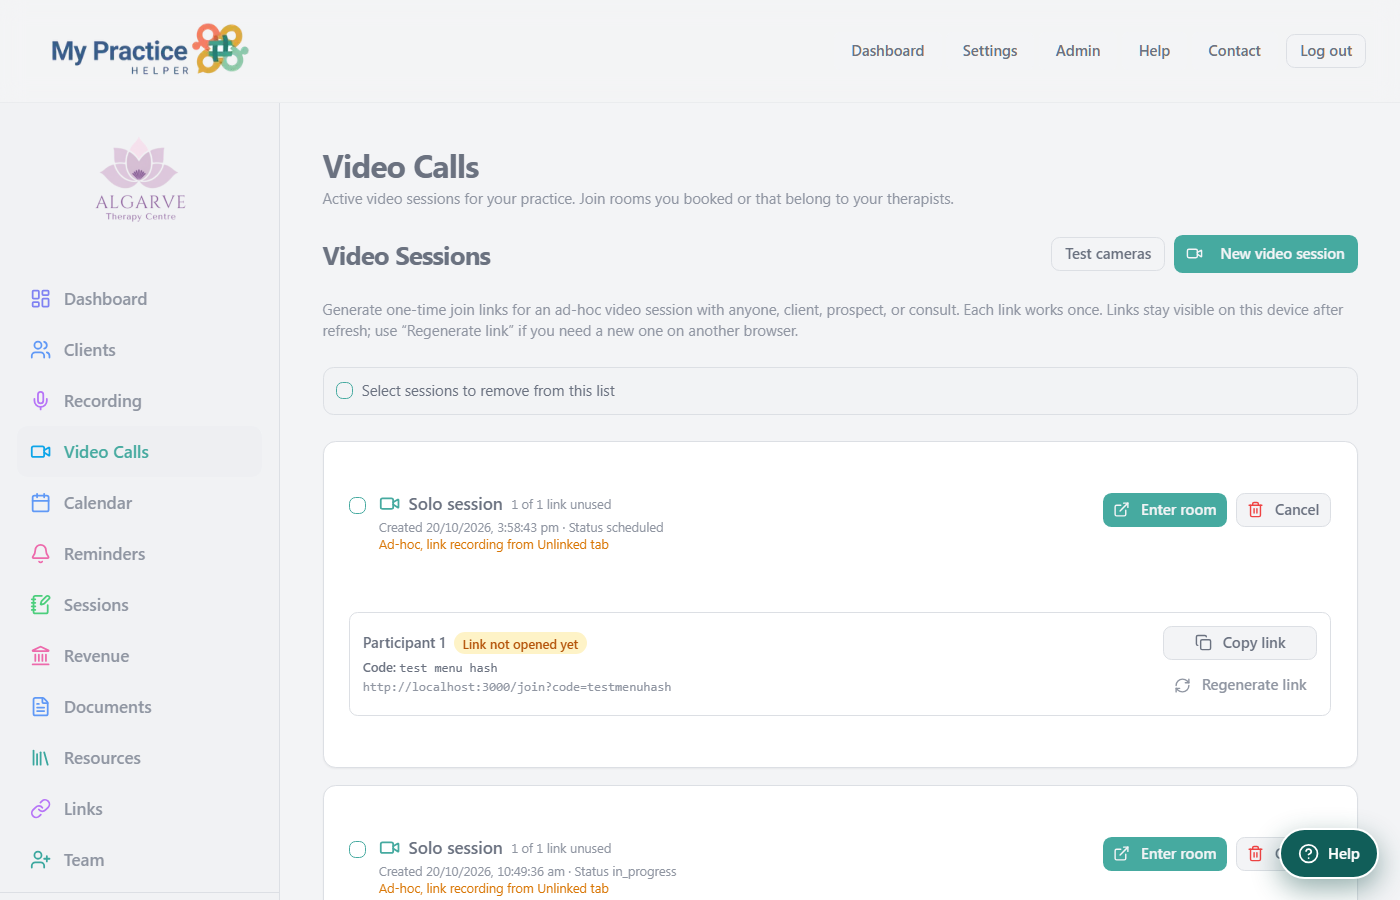Select the 10:49:36 am Solo session checkbox
Image resolution: width=1400 pixels, height=900 pixels.
[x=357, y=849]
